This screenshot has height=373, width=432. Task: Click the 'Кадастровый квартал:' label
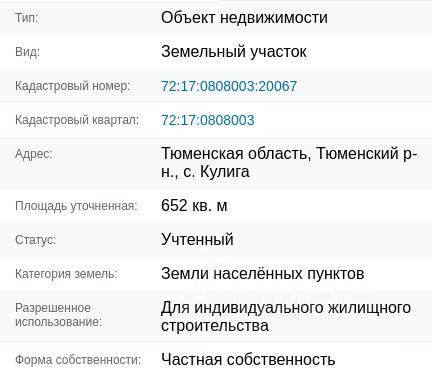(x=77, y=120)
